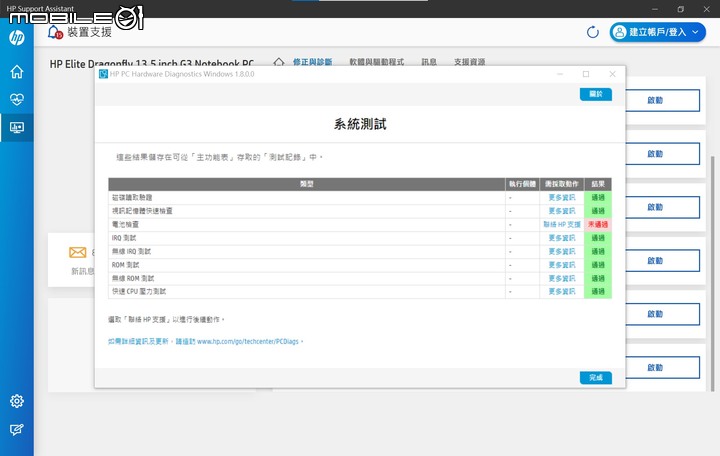Viewport: 720px width, 456px height.
Task: Minimize the HP Support Assistant window
Action: tap(655, 9)
